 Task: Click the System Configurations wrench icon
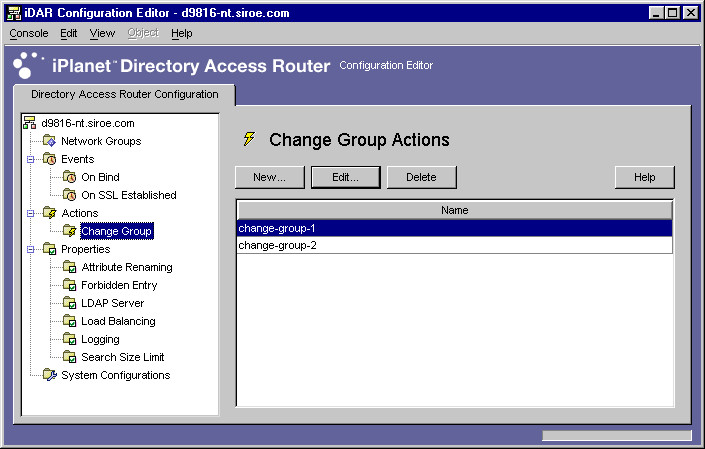click(50, 374)
